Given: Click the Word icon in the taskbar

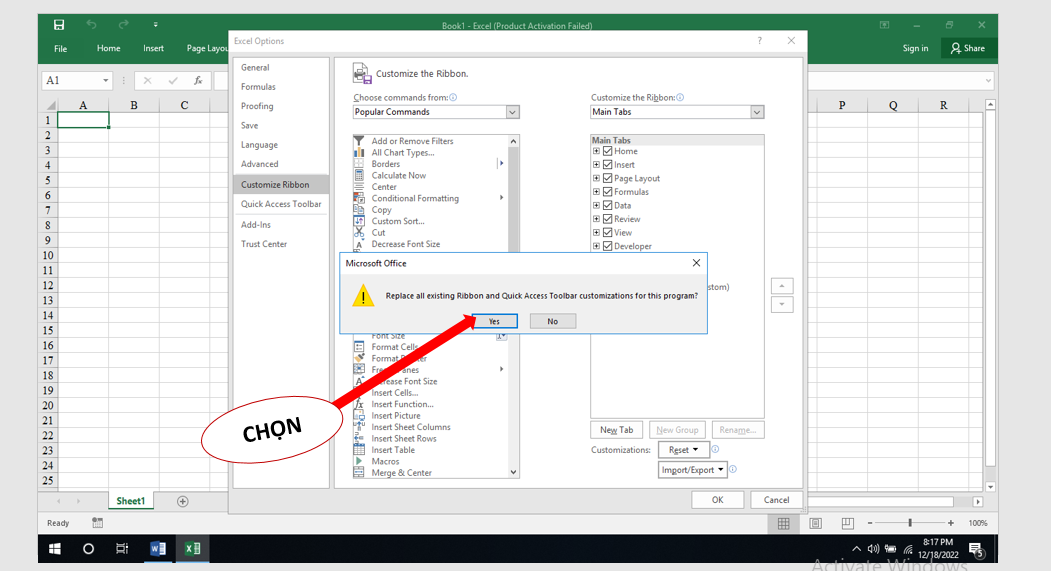Looking at the screenshot, I should [157, 548].
